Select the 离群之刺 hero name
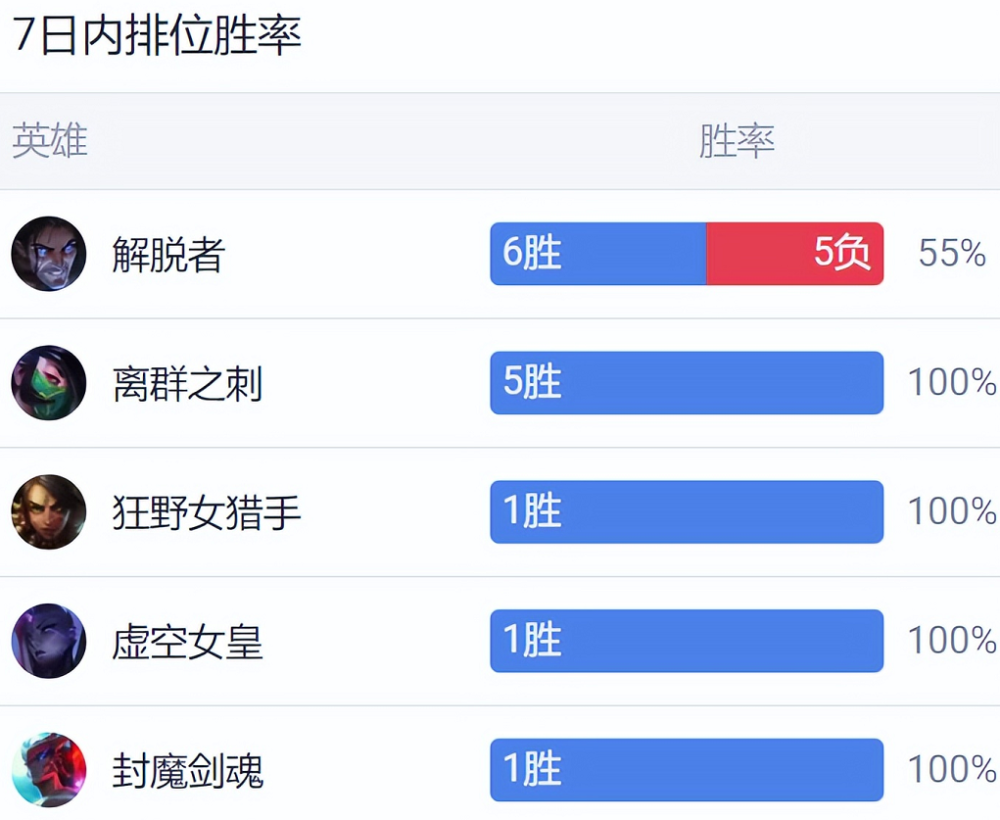 tap(187, 383)
